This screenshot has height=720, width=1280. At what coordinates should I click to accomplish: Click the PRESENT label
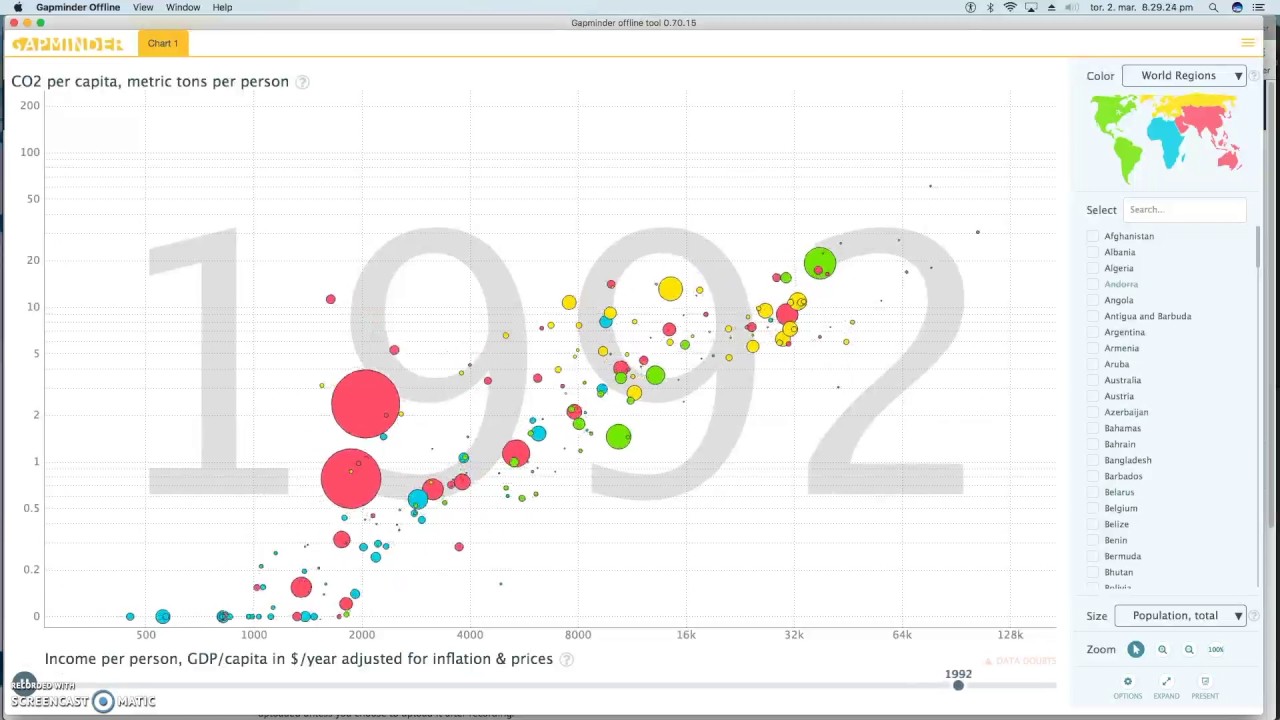click(x=1205, y=696)
